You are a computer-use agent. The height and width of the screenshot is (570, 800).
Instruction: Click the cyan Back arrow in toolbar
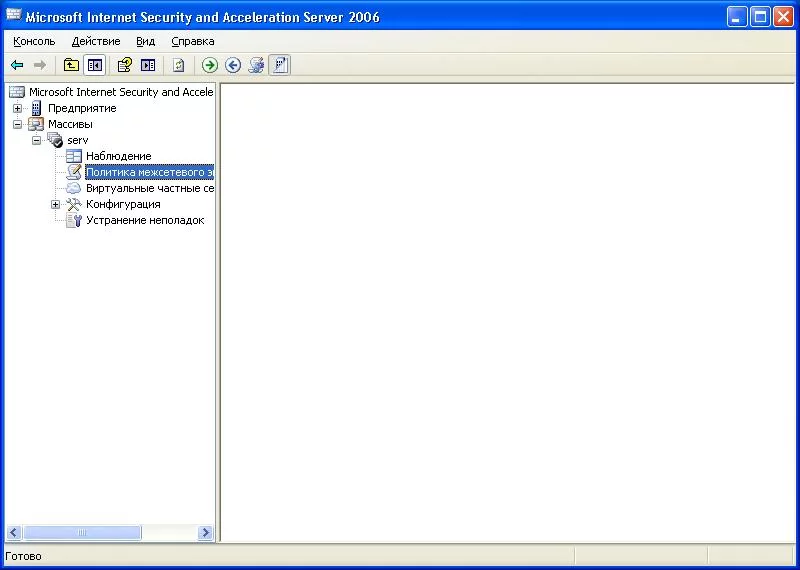(17, 65)
